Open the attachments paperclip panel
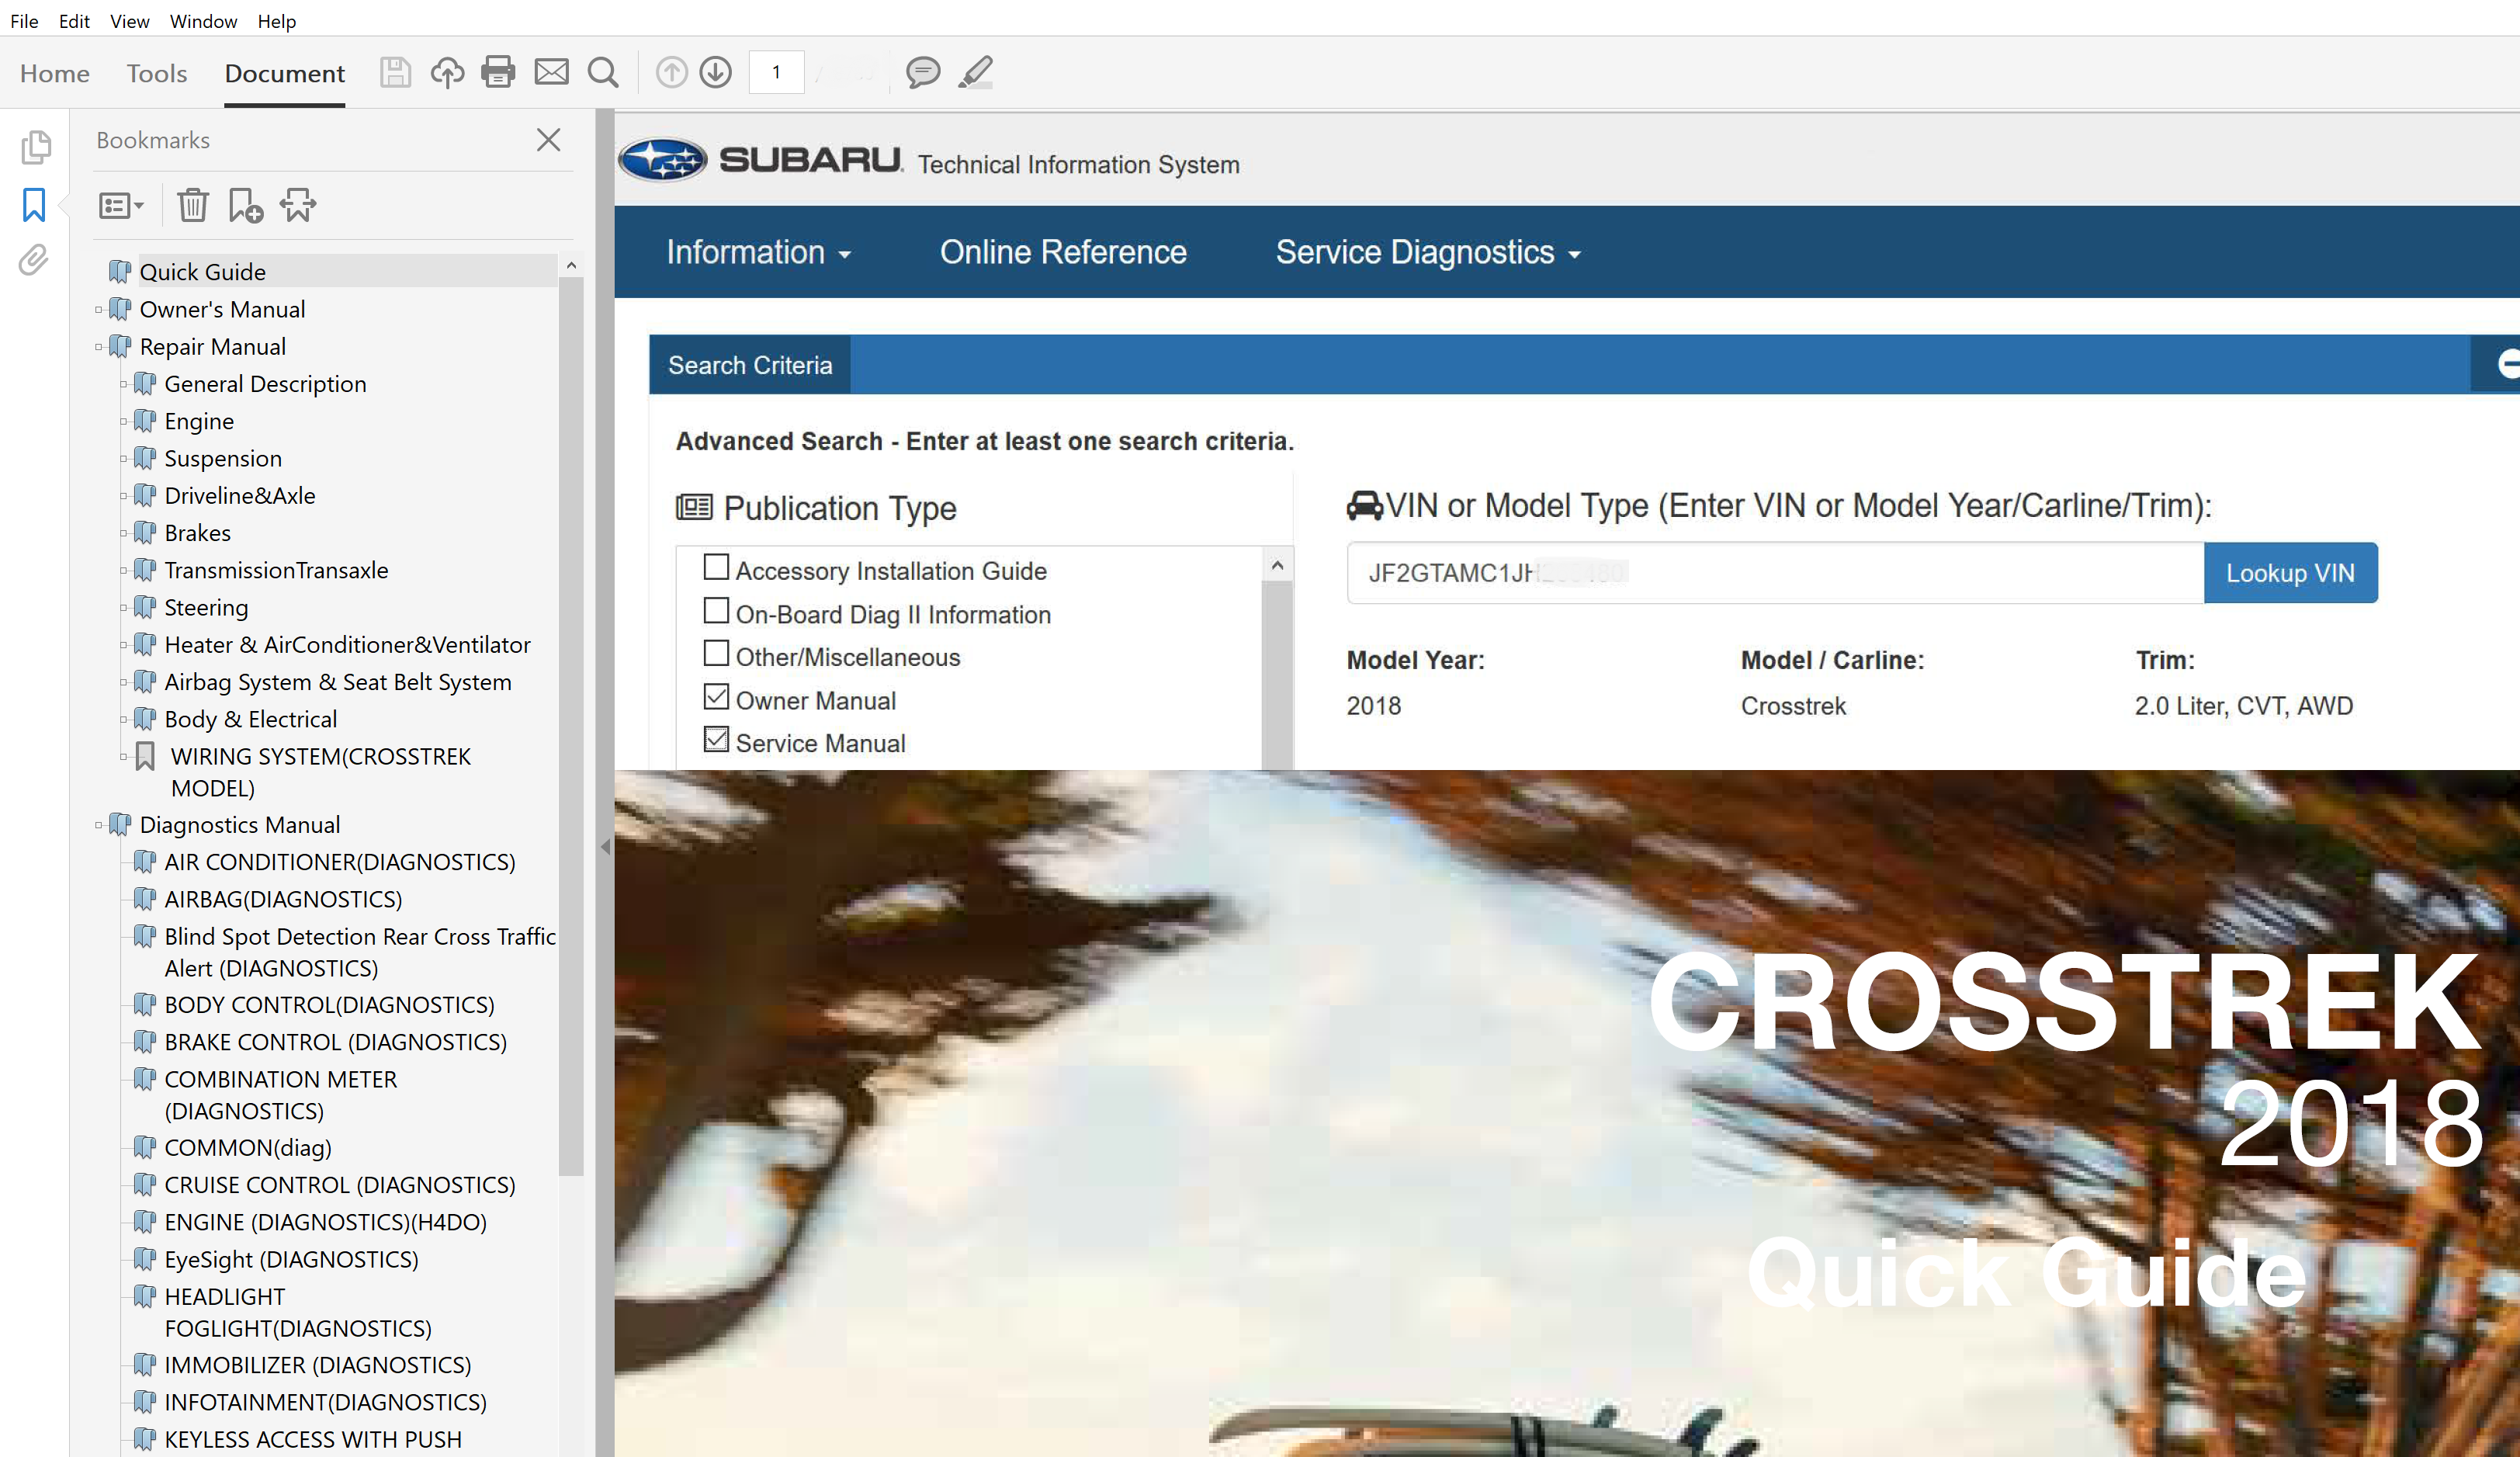 click(34, 261)
